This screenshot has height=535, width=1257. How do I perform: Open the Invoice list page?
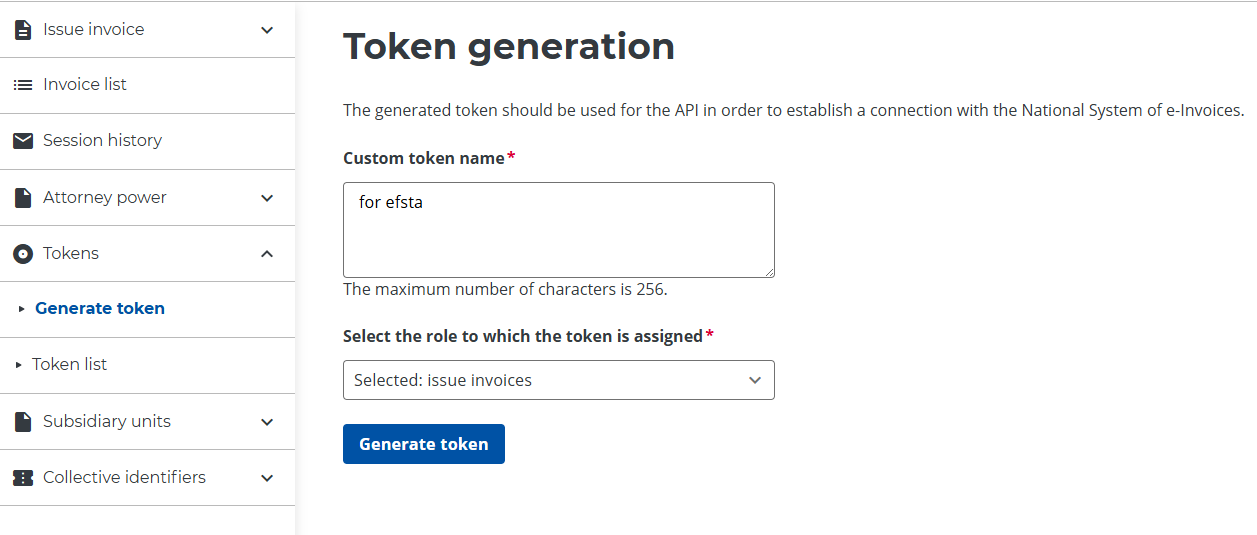point(85,85)
